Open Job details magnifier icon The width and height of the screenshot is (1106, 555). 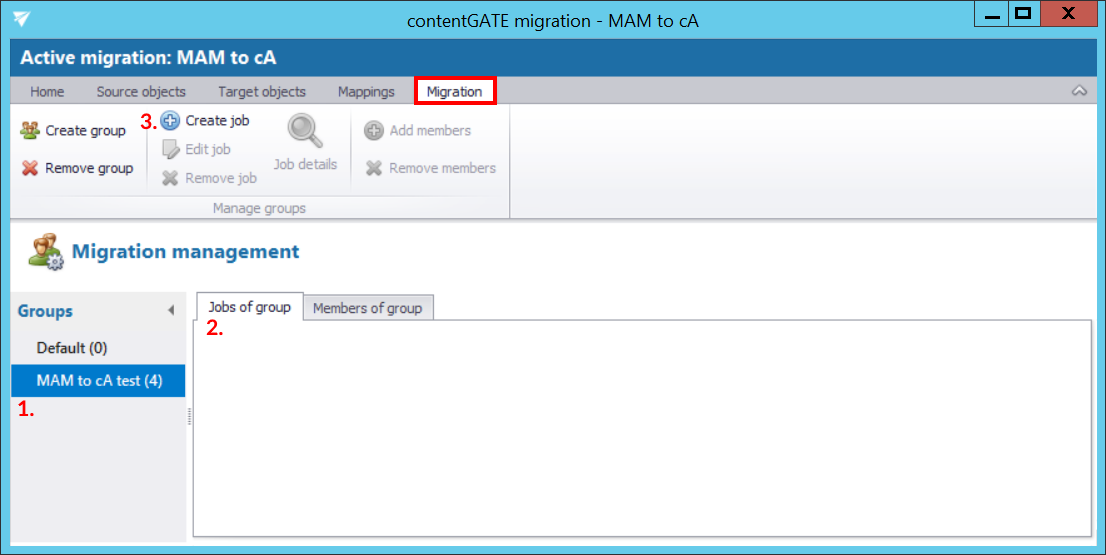pyautogui.click(x=305, y=131)
